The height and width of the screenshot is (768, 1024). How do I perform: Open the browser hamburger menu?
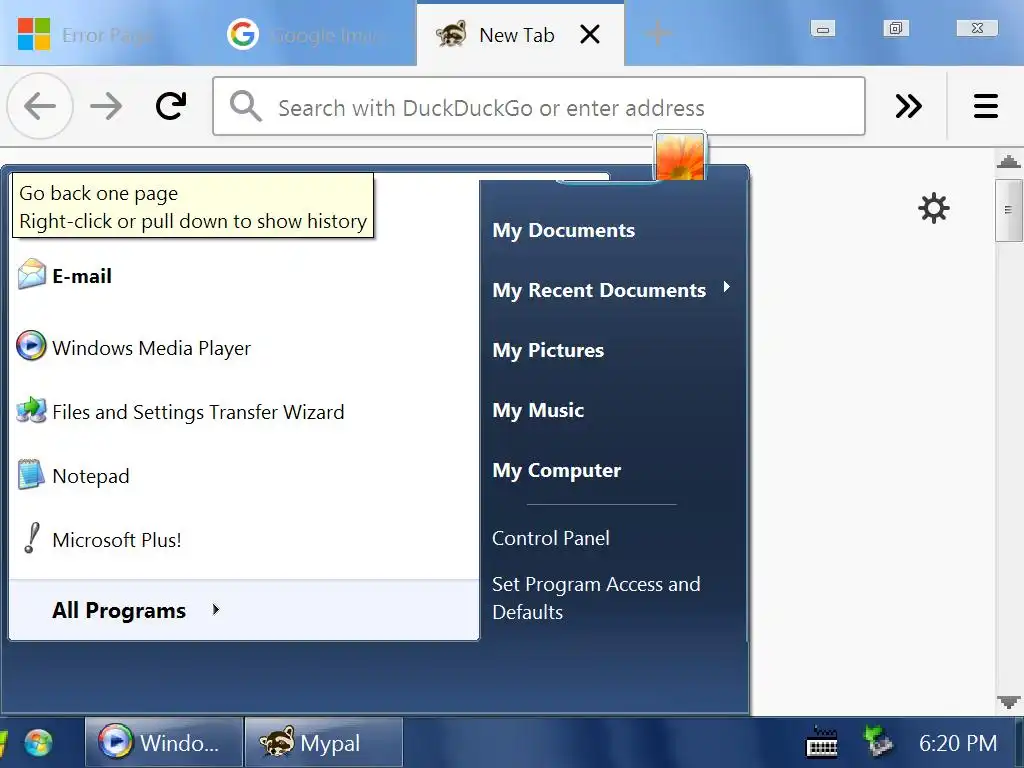pyautogui.click(x=985, y=106)
